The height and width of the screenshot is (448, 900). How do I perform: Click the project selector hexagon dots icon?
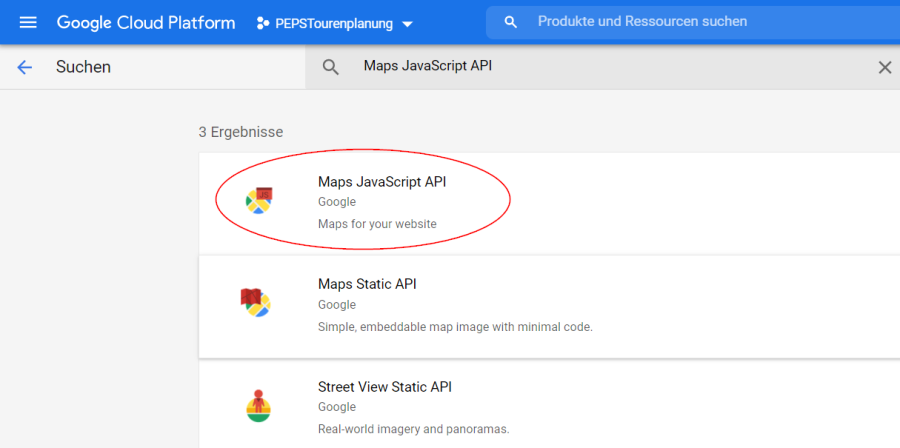click(263, 22)
